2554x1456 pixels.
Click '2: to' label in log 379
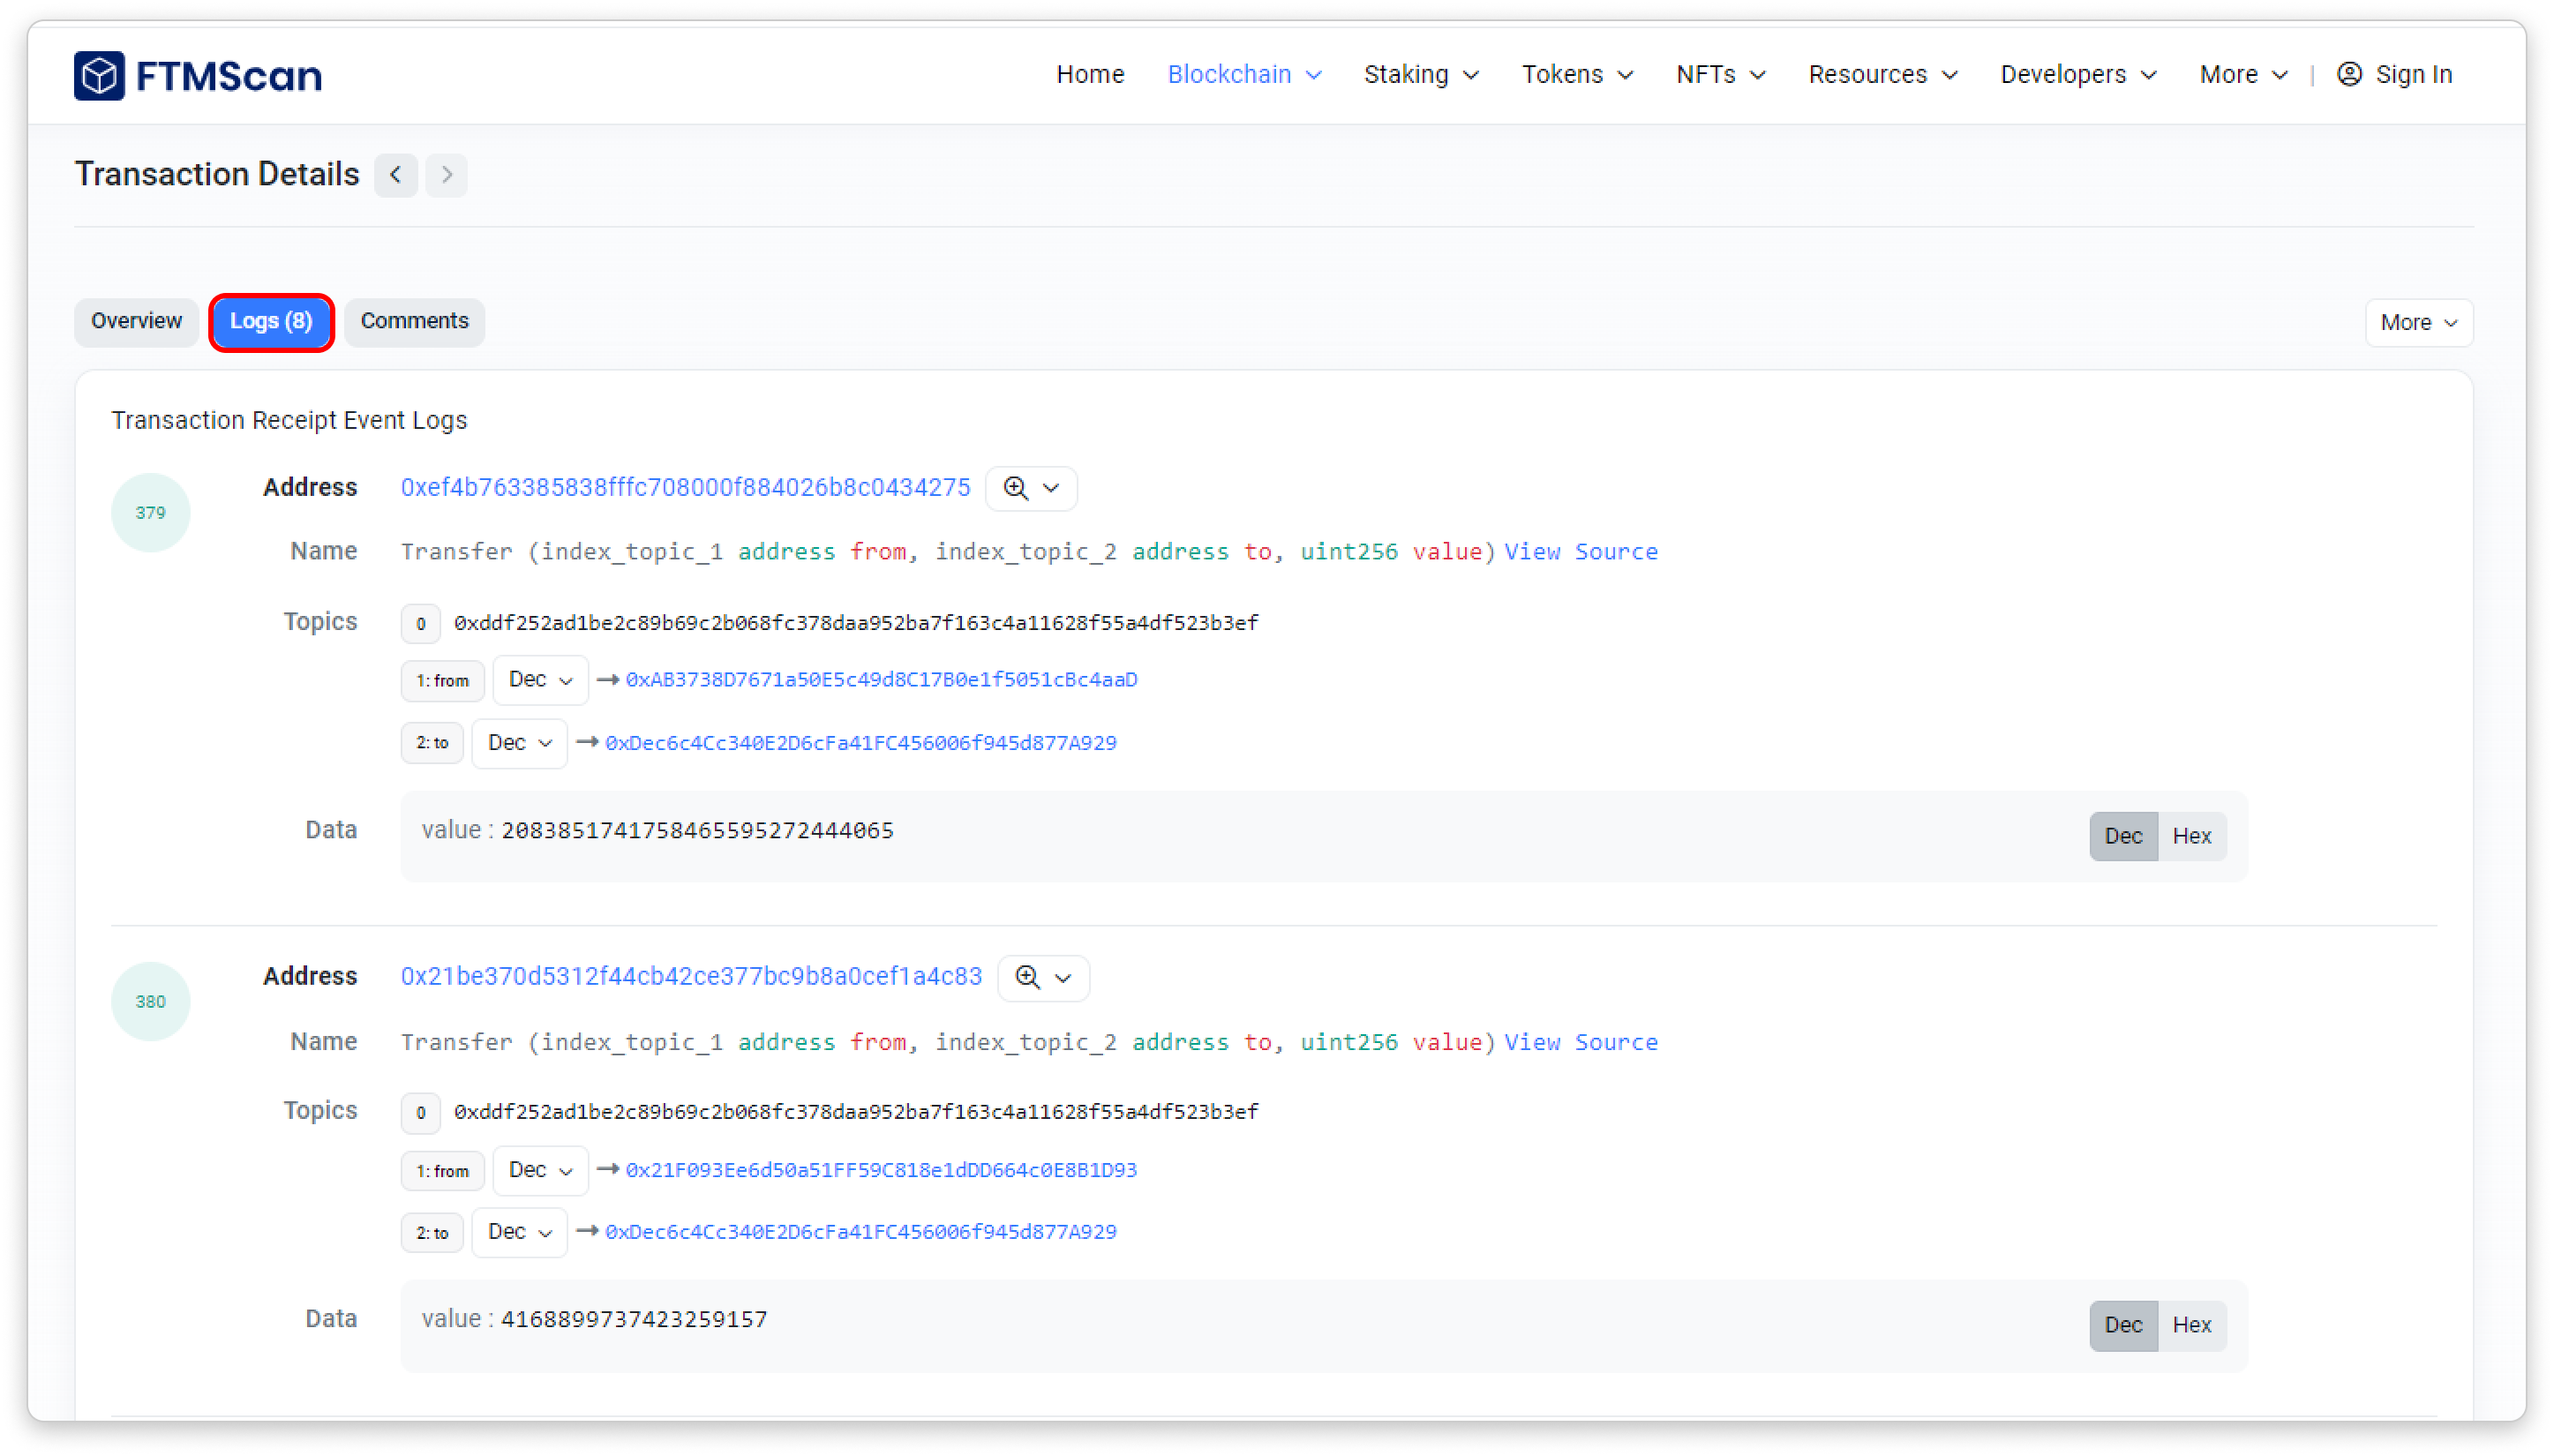point(432,743)
